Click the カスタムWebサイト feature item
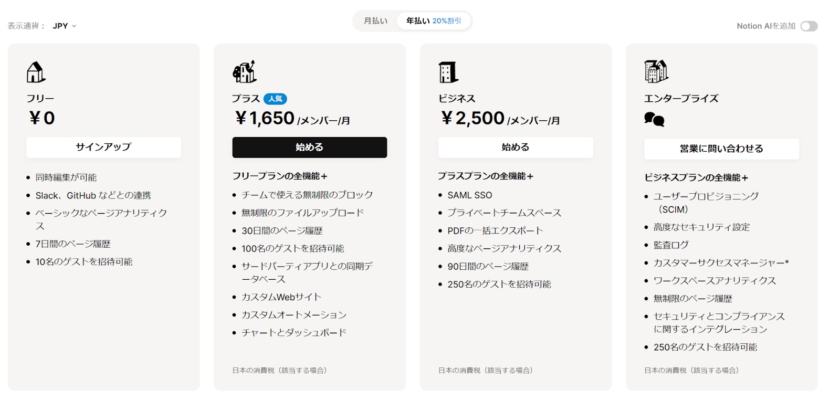The image size is (840, 400). [280, 297]
